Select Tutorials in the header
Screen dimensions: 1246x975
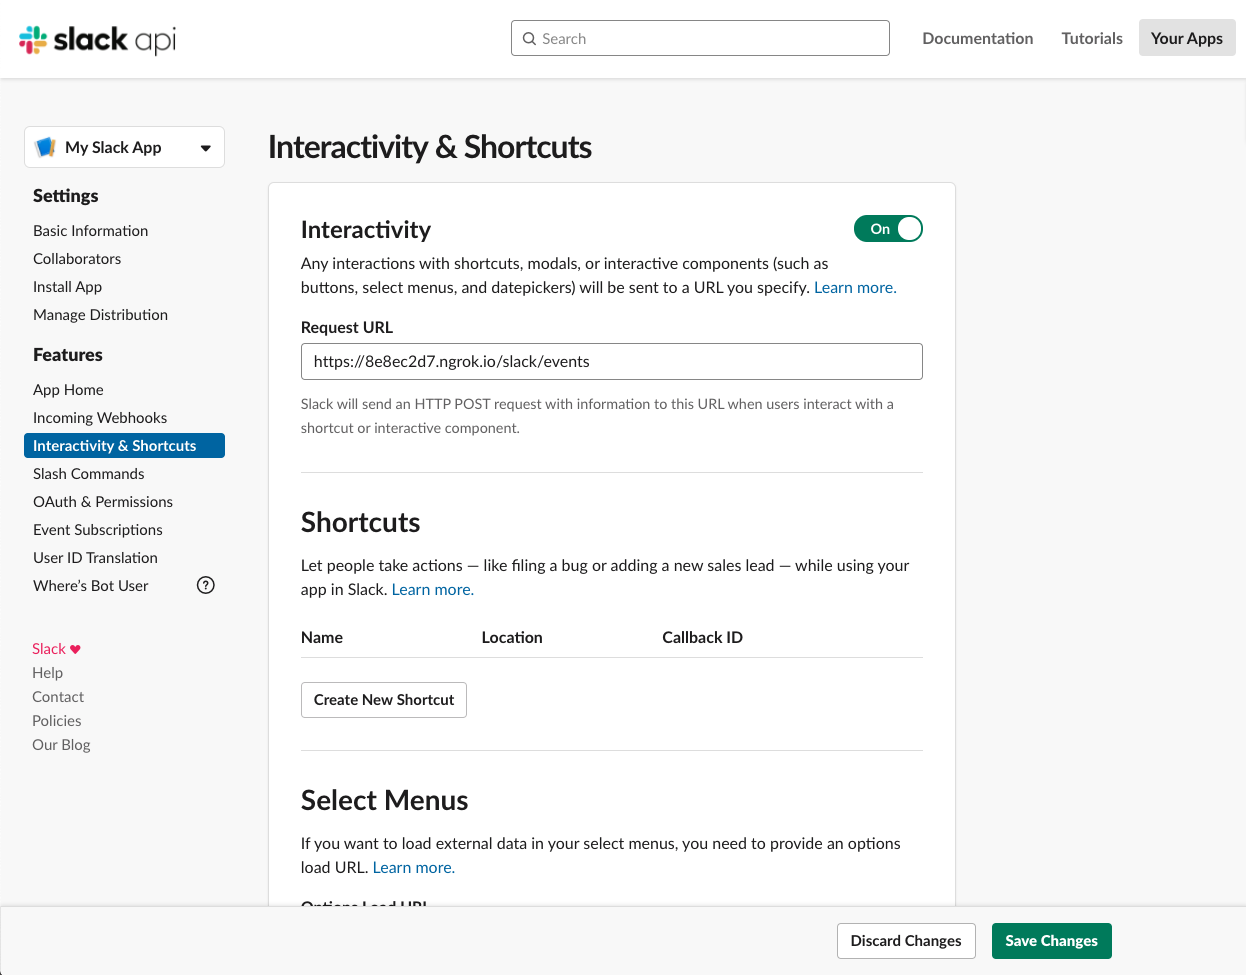pyautogui.click(x=1091, y=38)
